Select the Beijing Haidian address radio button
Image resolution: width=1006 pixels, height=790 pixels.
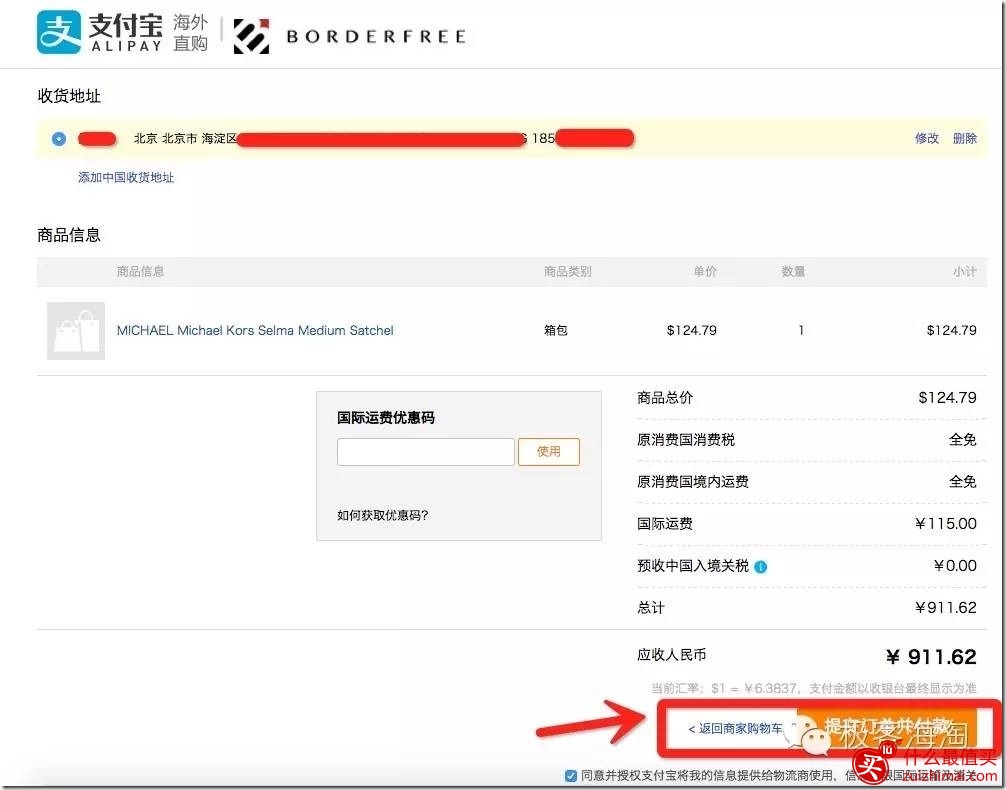[58, 139]
